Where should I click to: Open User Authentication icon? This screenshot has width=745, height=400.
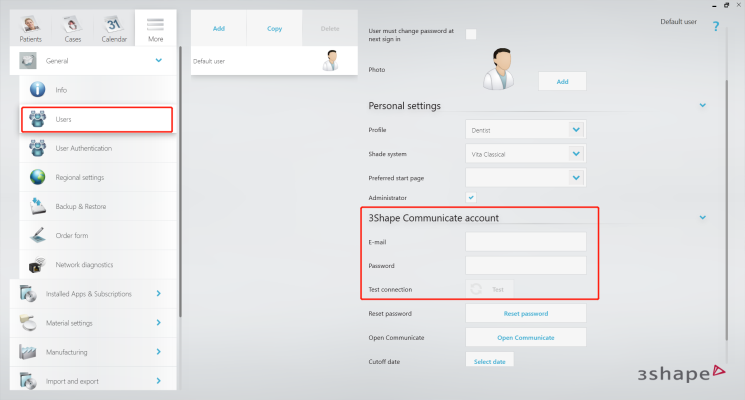[38, 148]
